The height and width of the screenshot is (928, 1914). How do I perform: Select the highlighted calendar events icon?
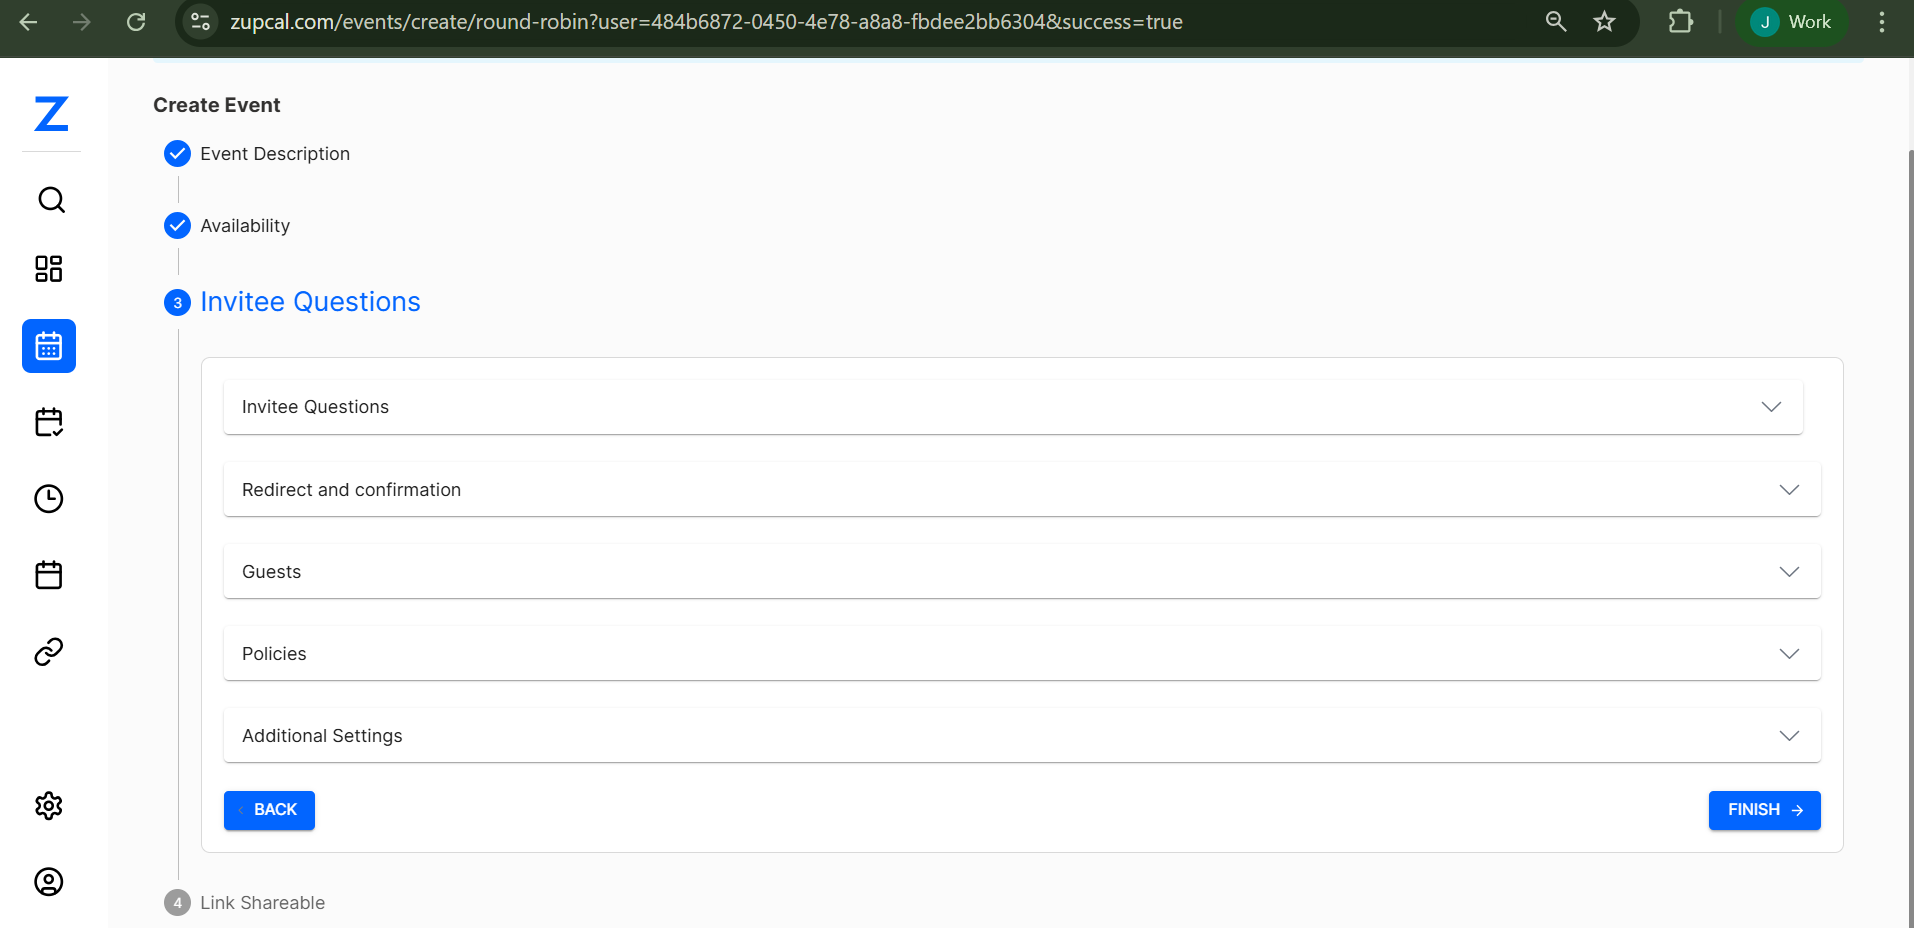[x=49, y=346]
